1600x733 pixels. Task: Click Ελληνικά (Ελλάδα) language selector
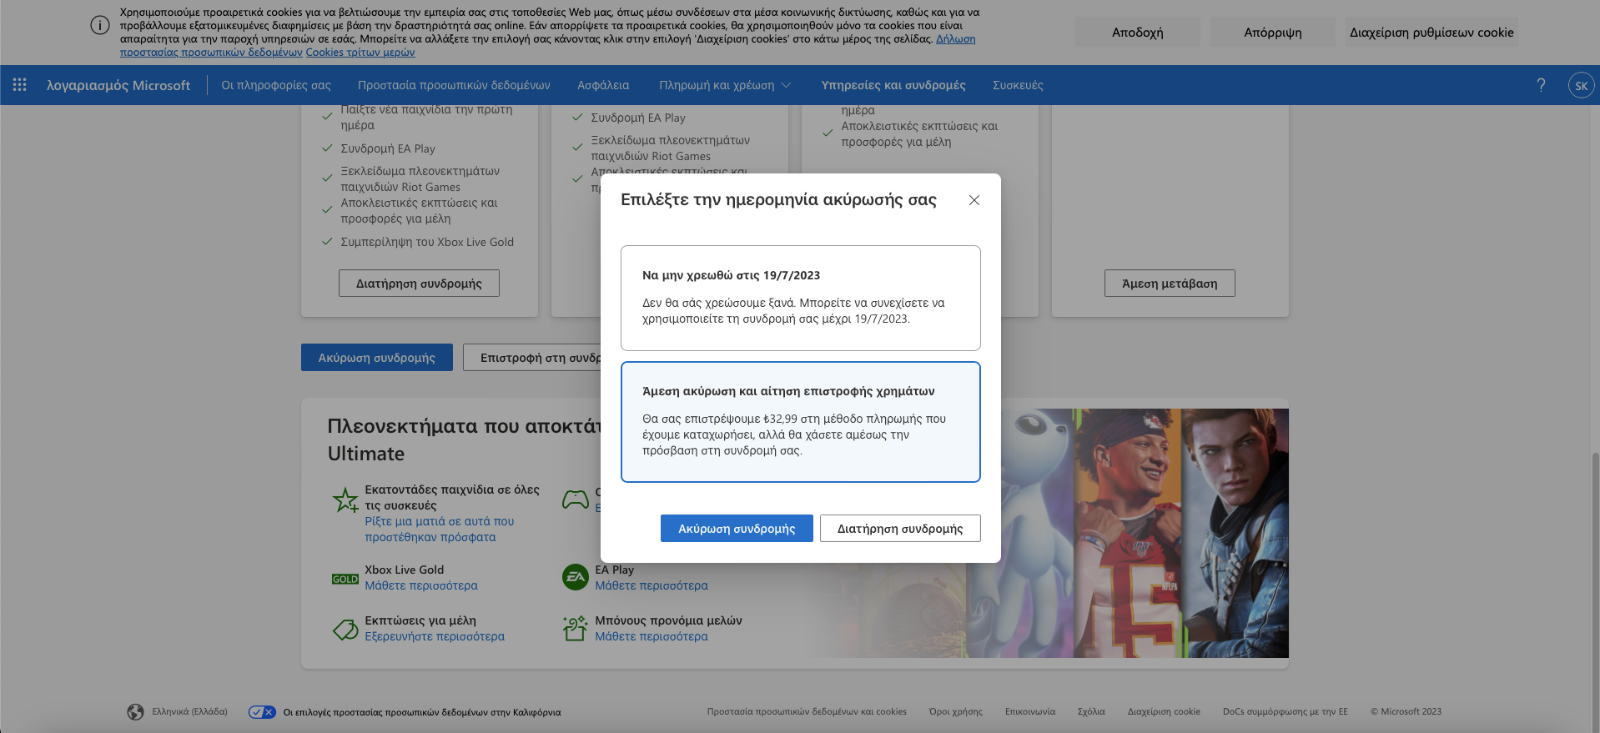[x=190, y=712]
